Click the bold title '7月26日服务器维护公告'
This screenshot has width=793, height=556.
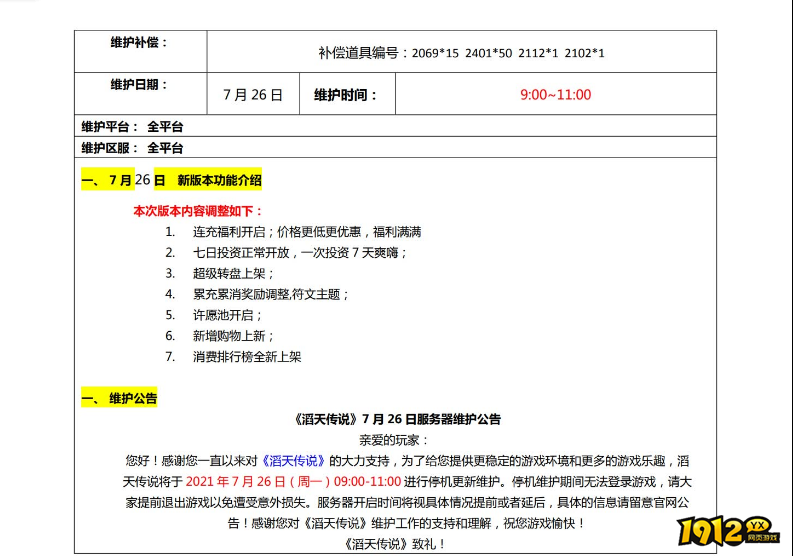(x=431, y=419)
